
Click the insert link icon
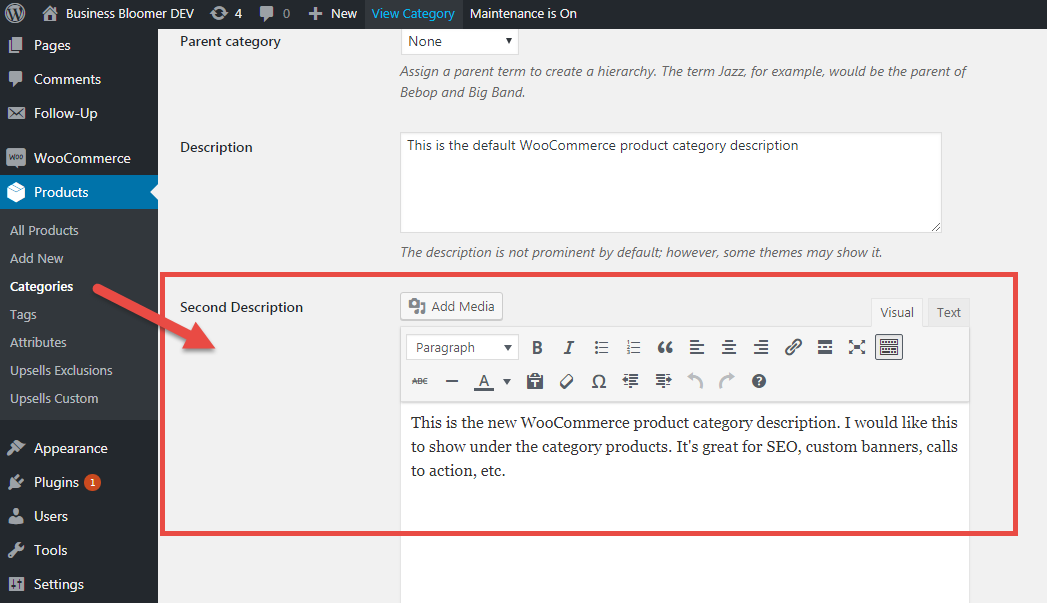coord(793,348)
